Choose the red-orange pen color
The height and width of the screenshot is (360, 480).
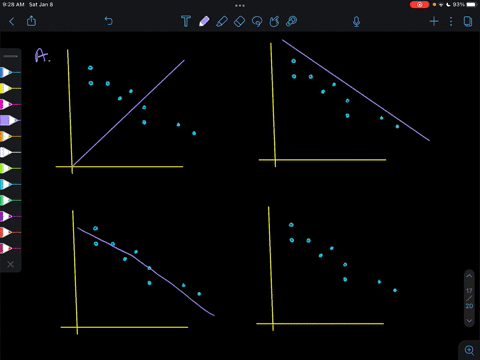[x=10, y=232]
